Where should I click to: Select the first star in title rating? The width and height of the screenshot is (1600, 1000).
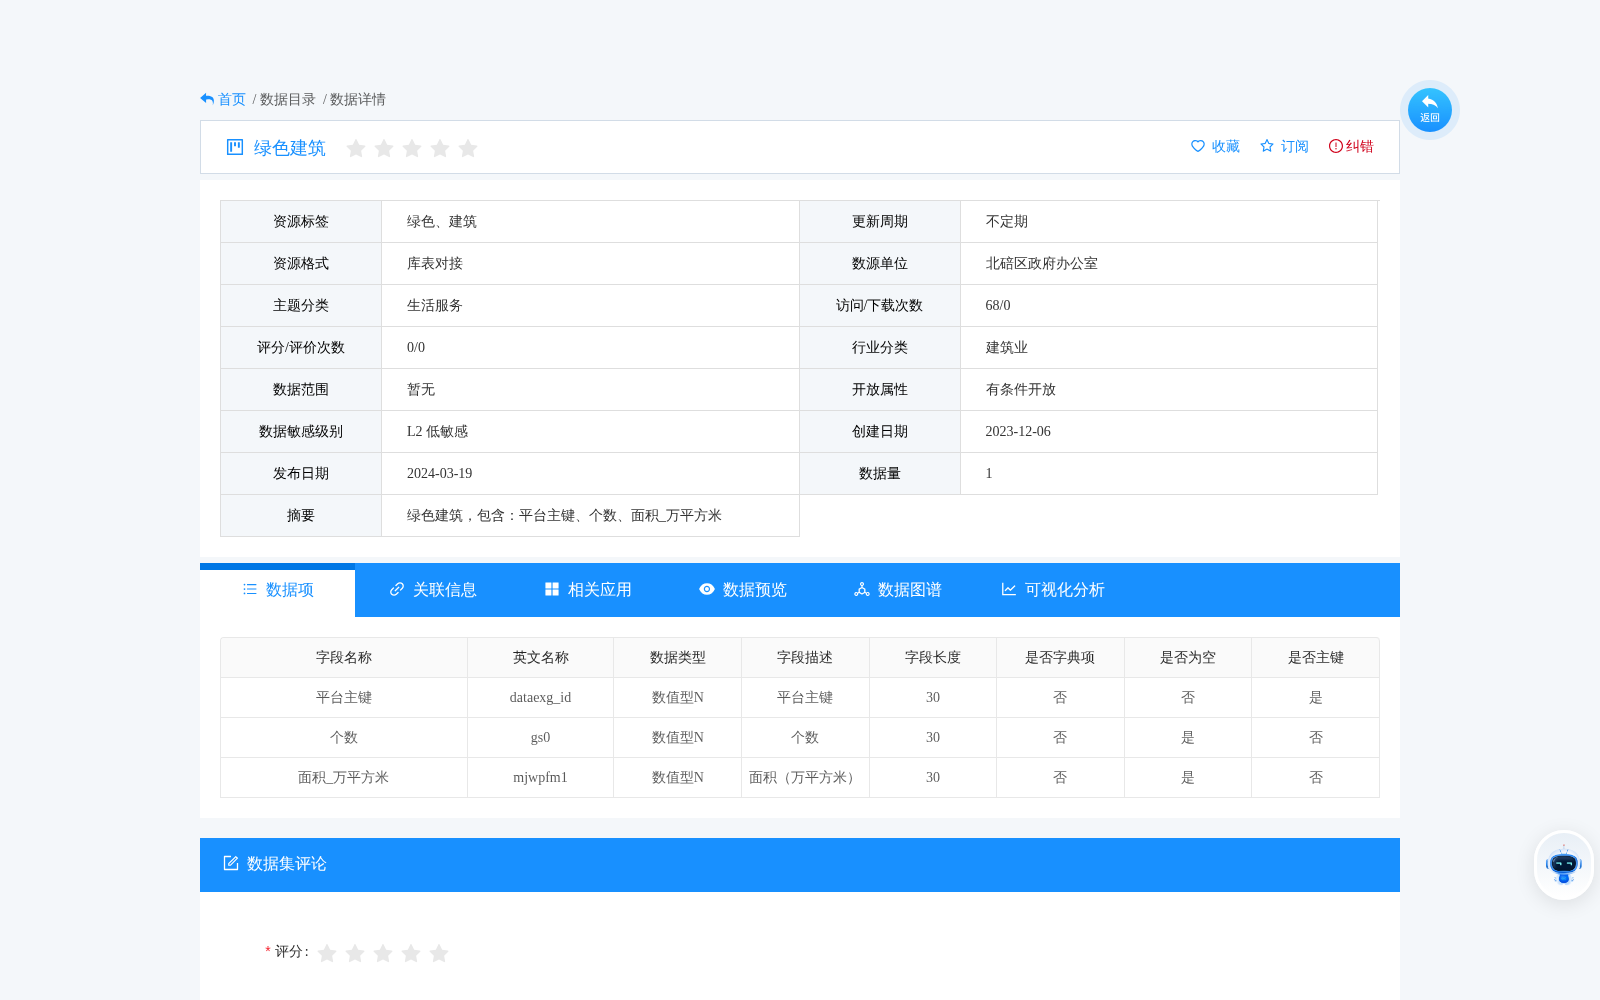point(356,148)
